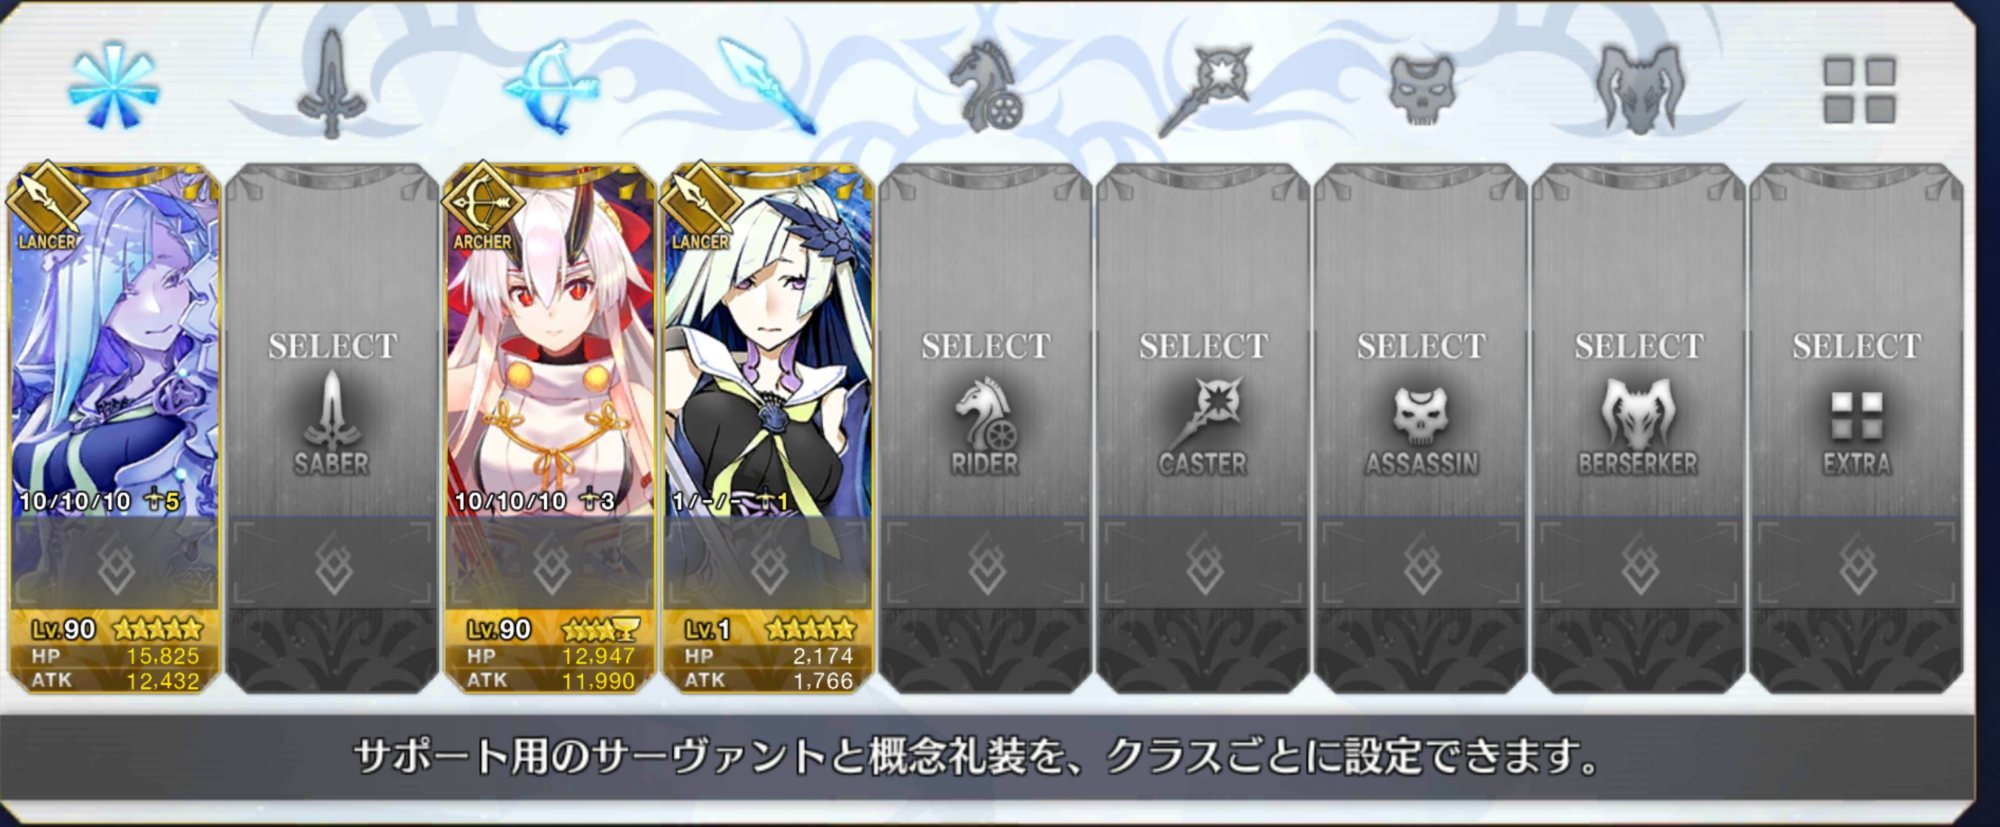
Task: Select the Lancer spear class icon
Action: coord(768,87)
